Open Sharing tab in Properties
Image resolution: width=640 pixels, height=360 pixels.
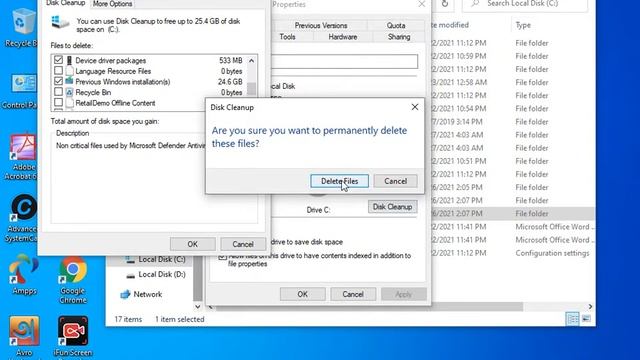pos(399,37)
